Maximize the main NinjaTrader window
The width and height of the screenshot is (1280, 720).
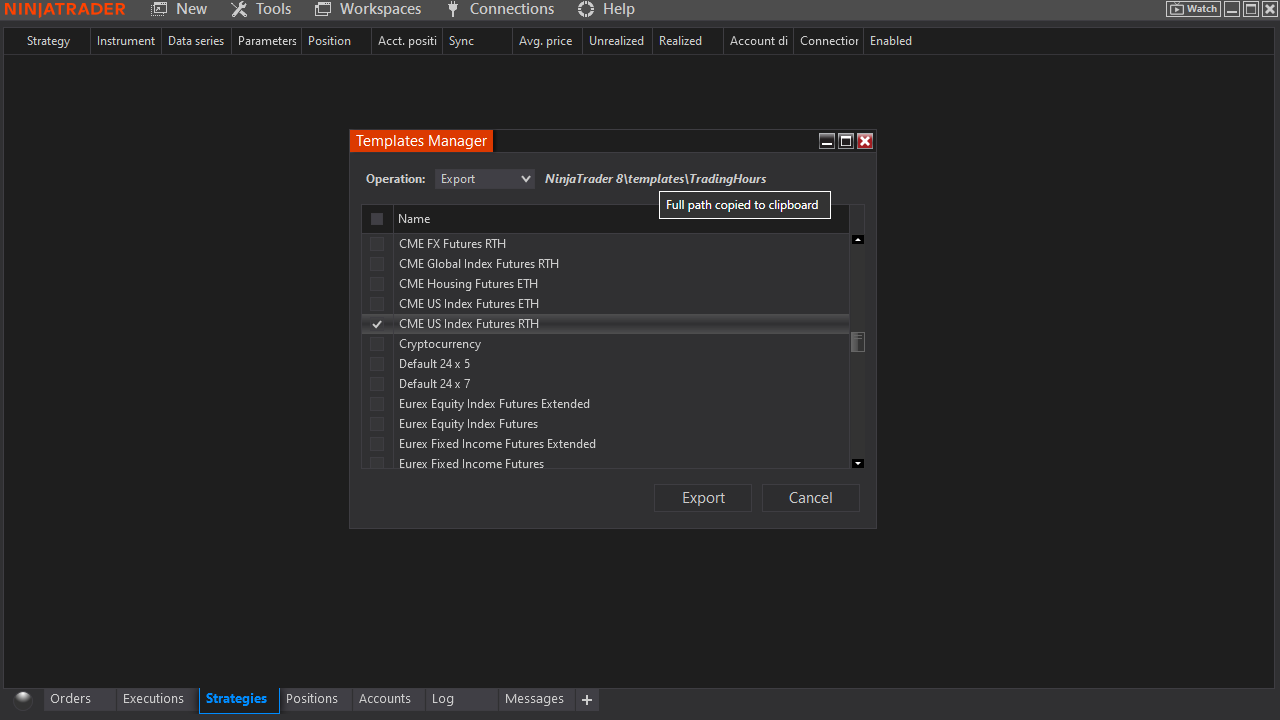1251,9
